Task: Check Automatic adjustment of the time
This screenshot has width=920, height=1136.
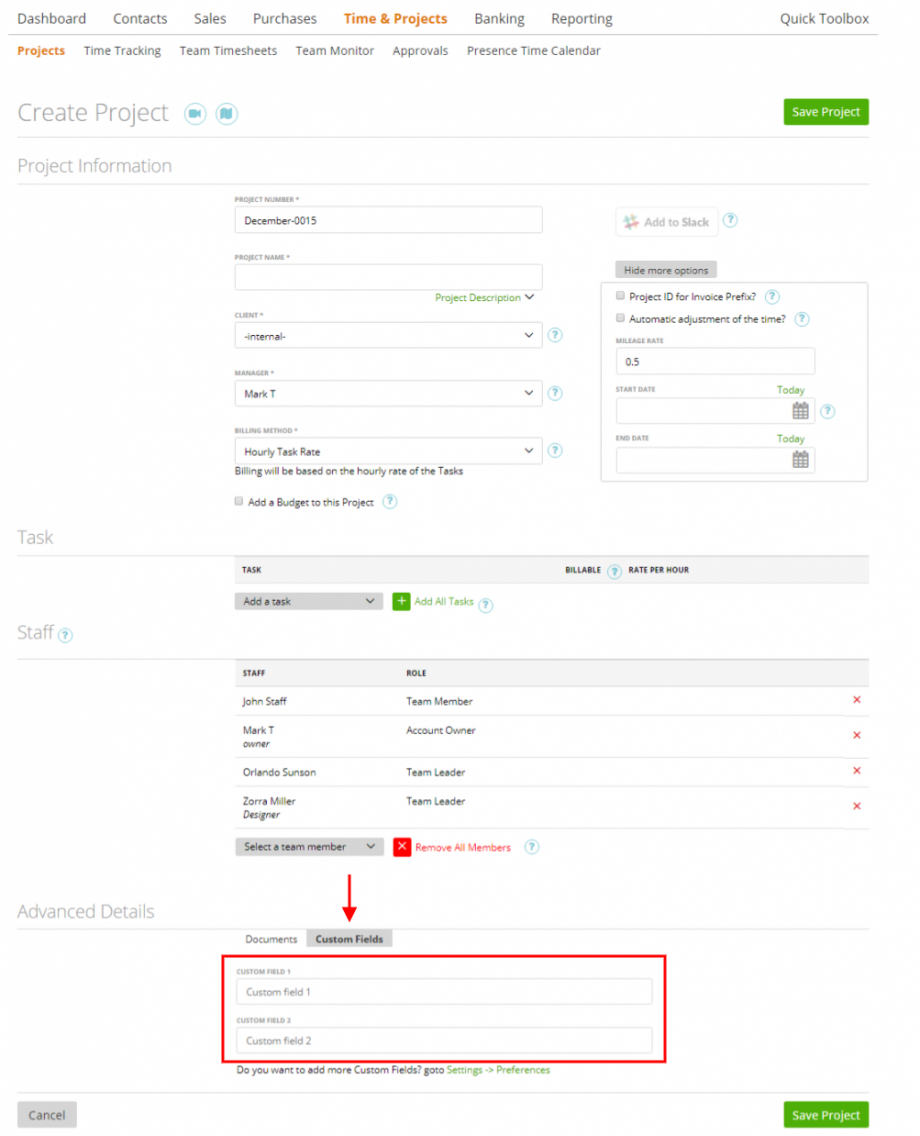Action: click(x=618, y=318)
